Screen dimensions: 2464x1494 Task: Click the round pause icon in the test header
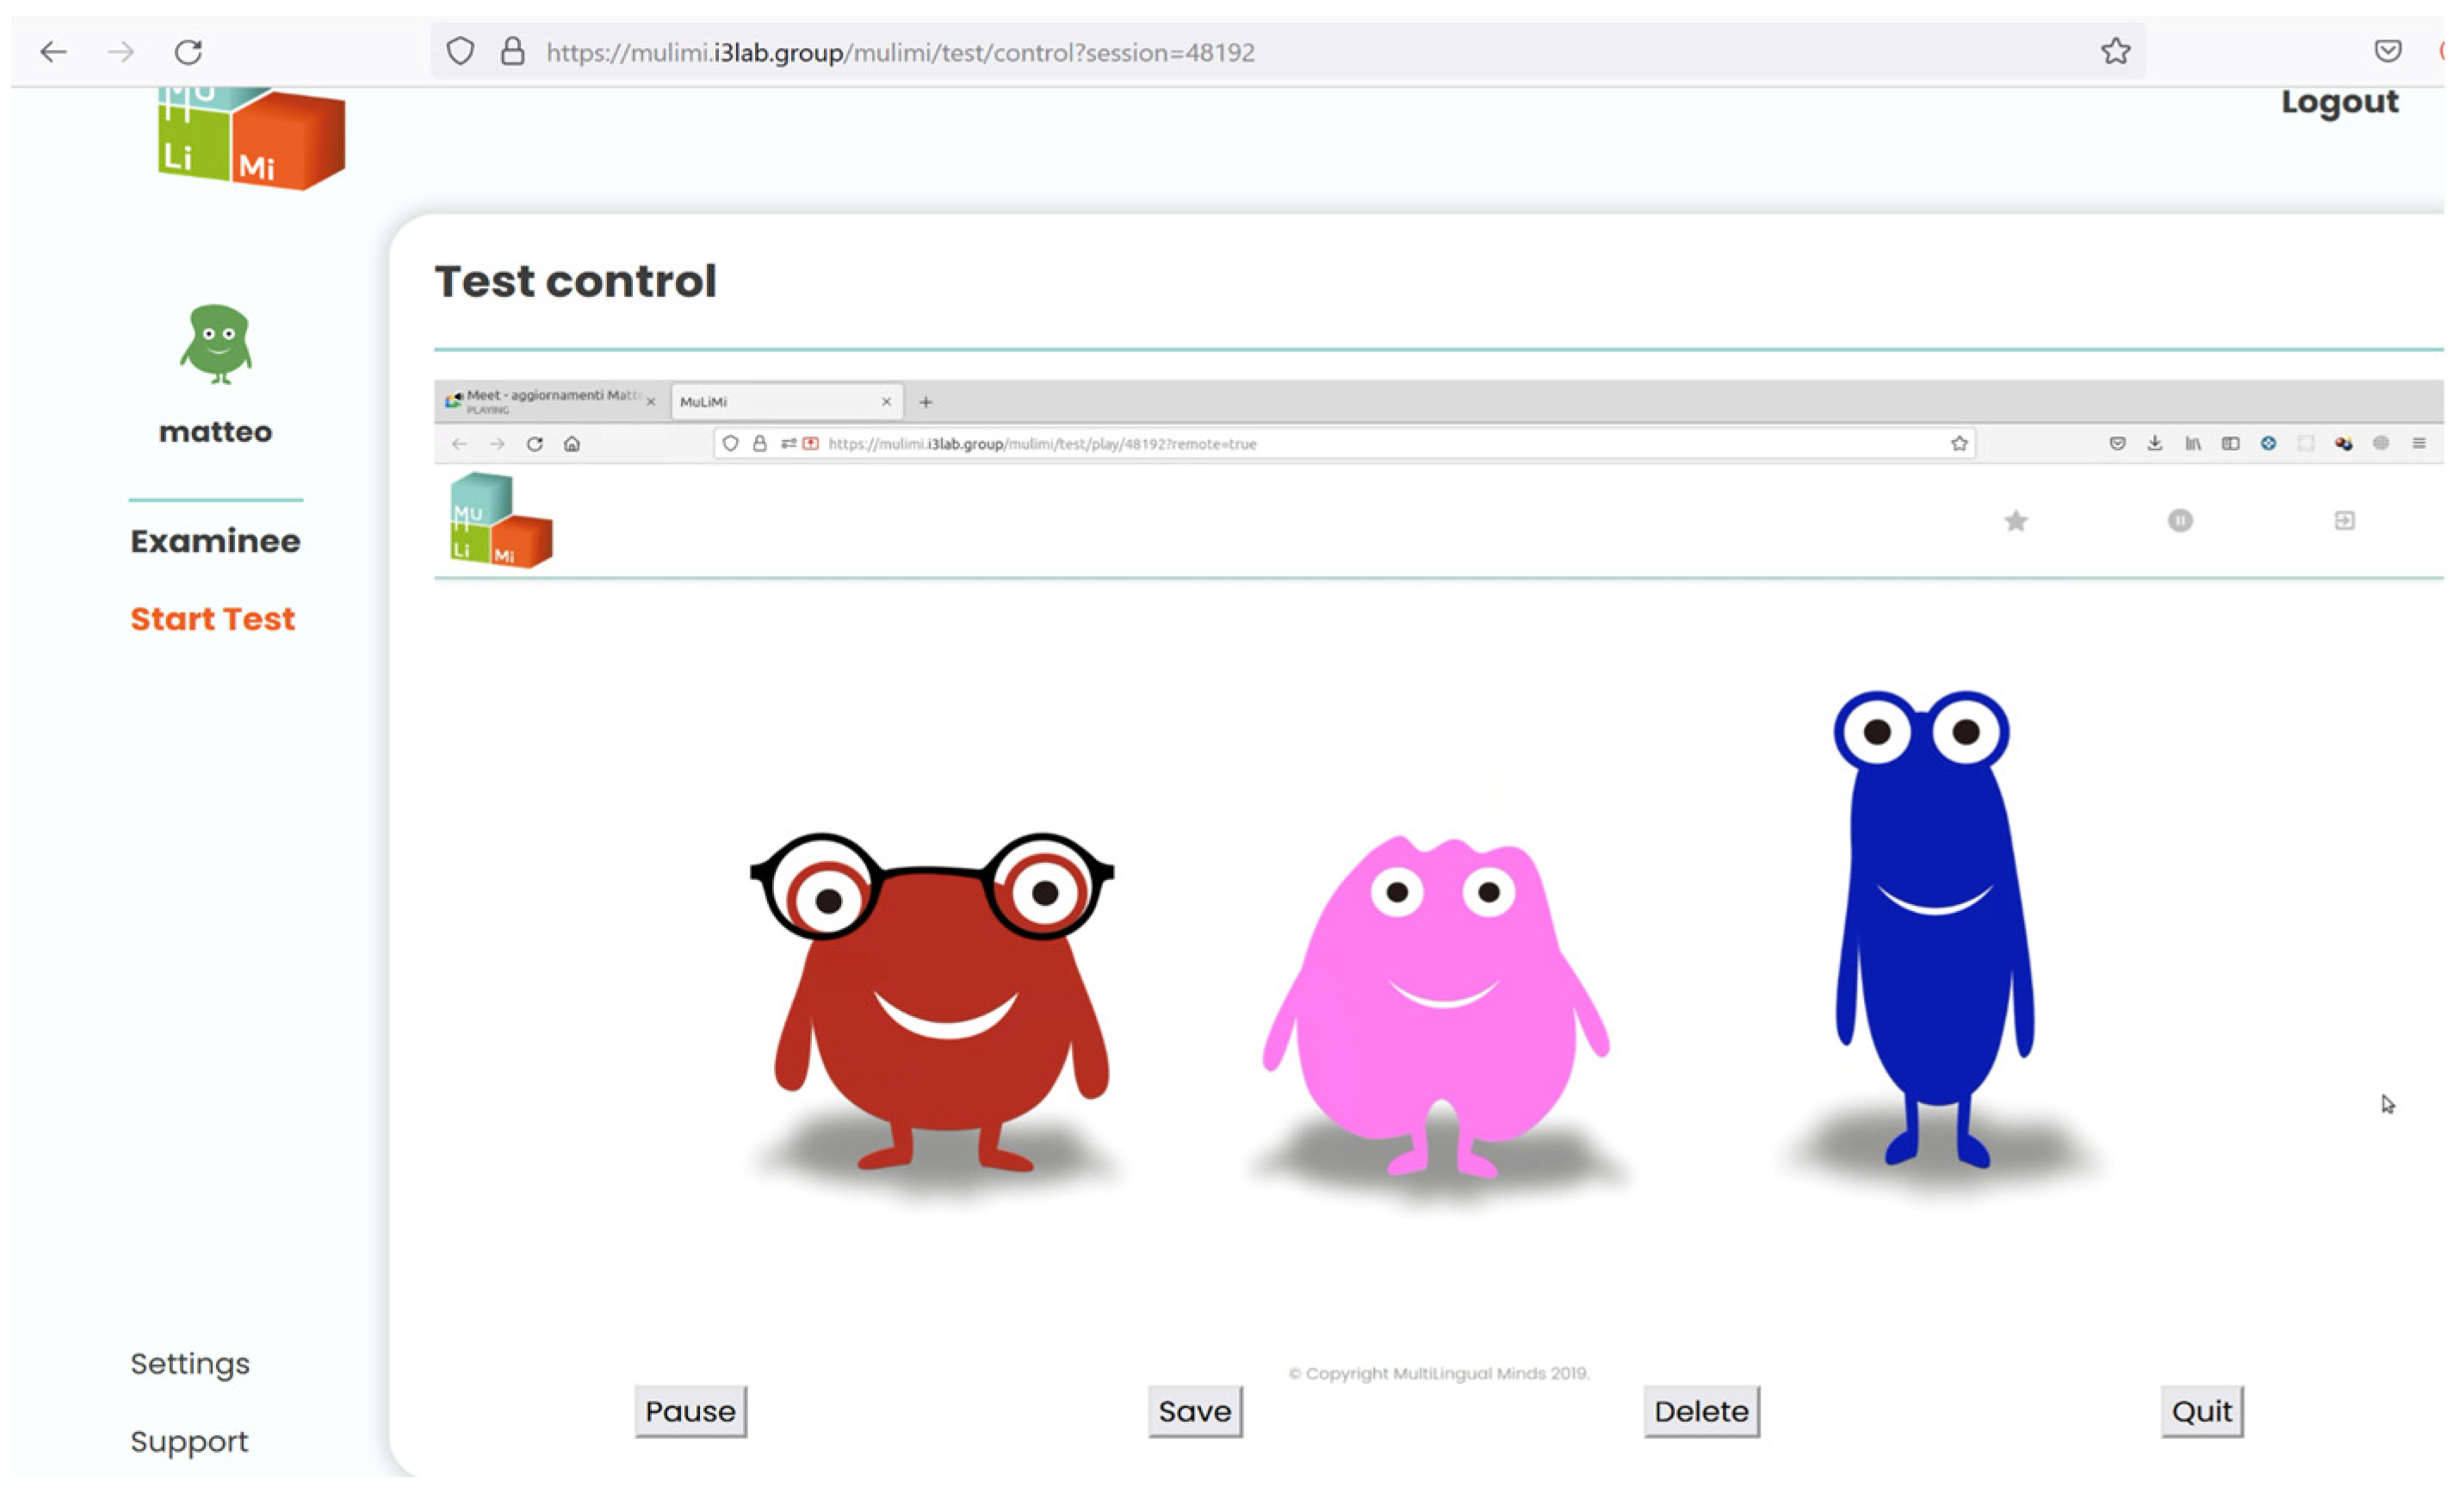tap(2180, 521)
